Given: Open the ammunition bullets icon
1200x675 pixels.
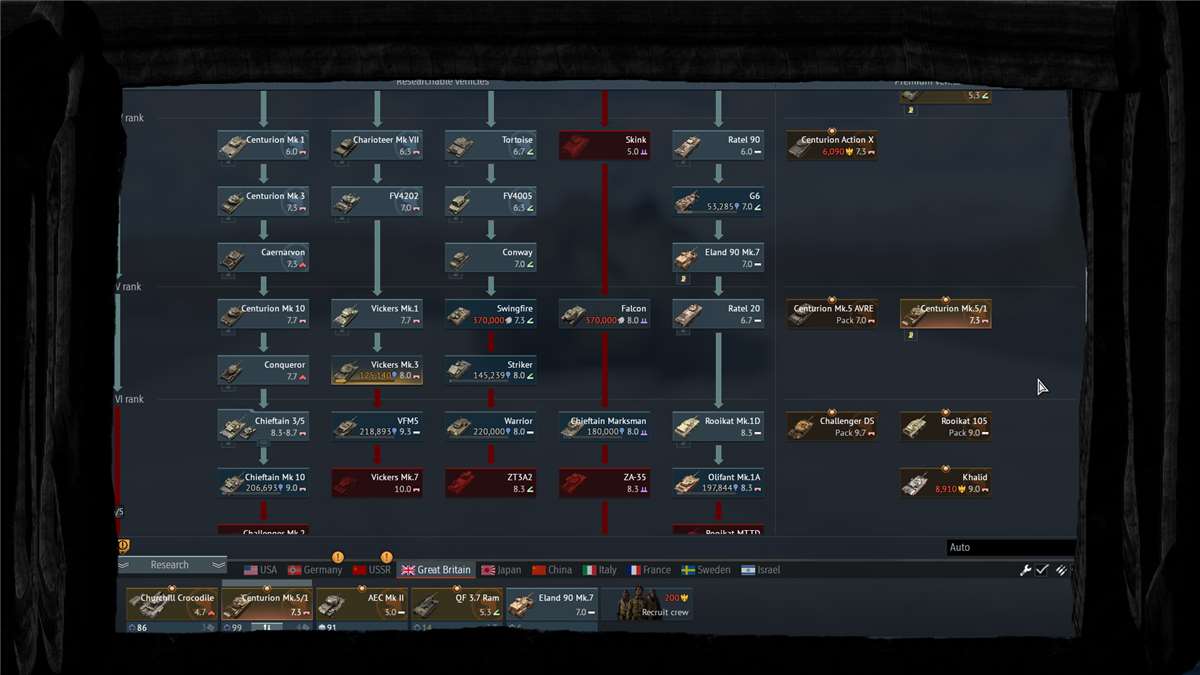Looking at the screenshot, I should click(1061, 570).
